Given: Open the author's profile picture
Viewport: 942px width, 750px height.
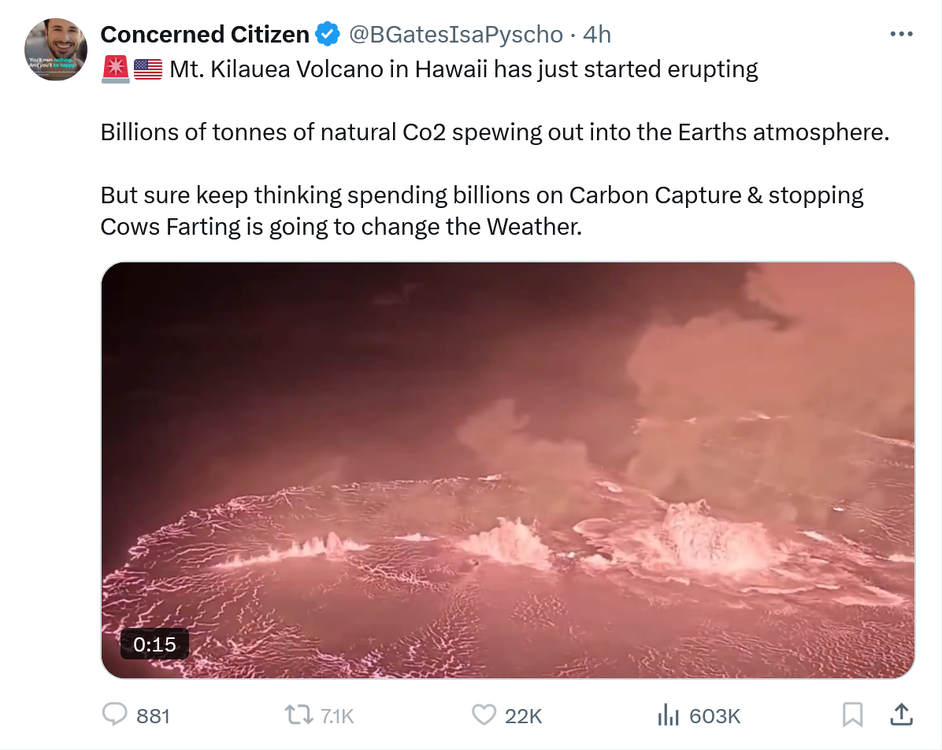Looking at the screenshot, I should point(56,49).
